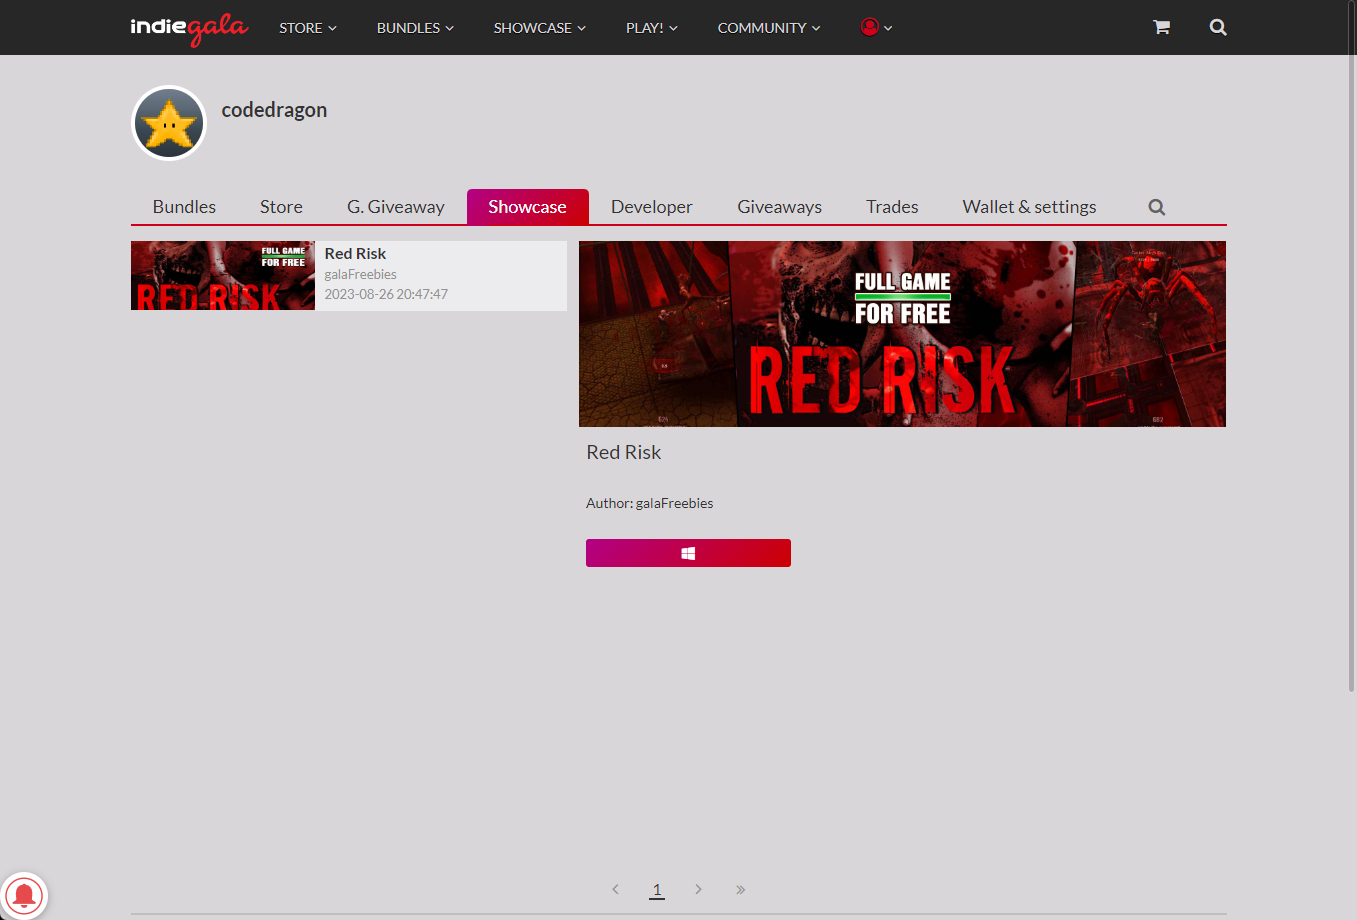This screenshot has height=920, width=1357.
Task: Click the date 2023-08-26 20:47:47
Action: point(386,294)
